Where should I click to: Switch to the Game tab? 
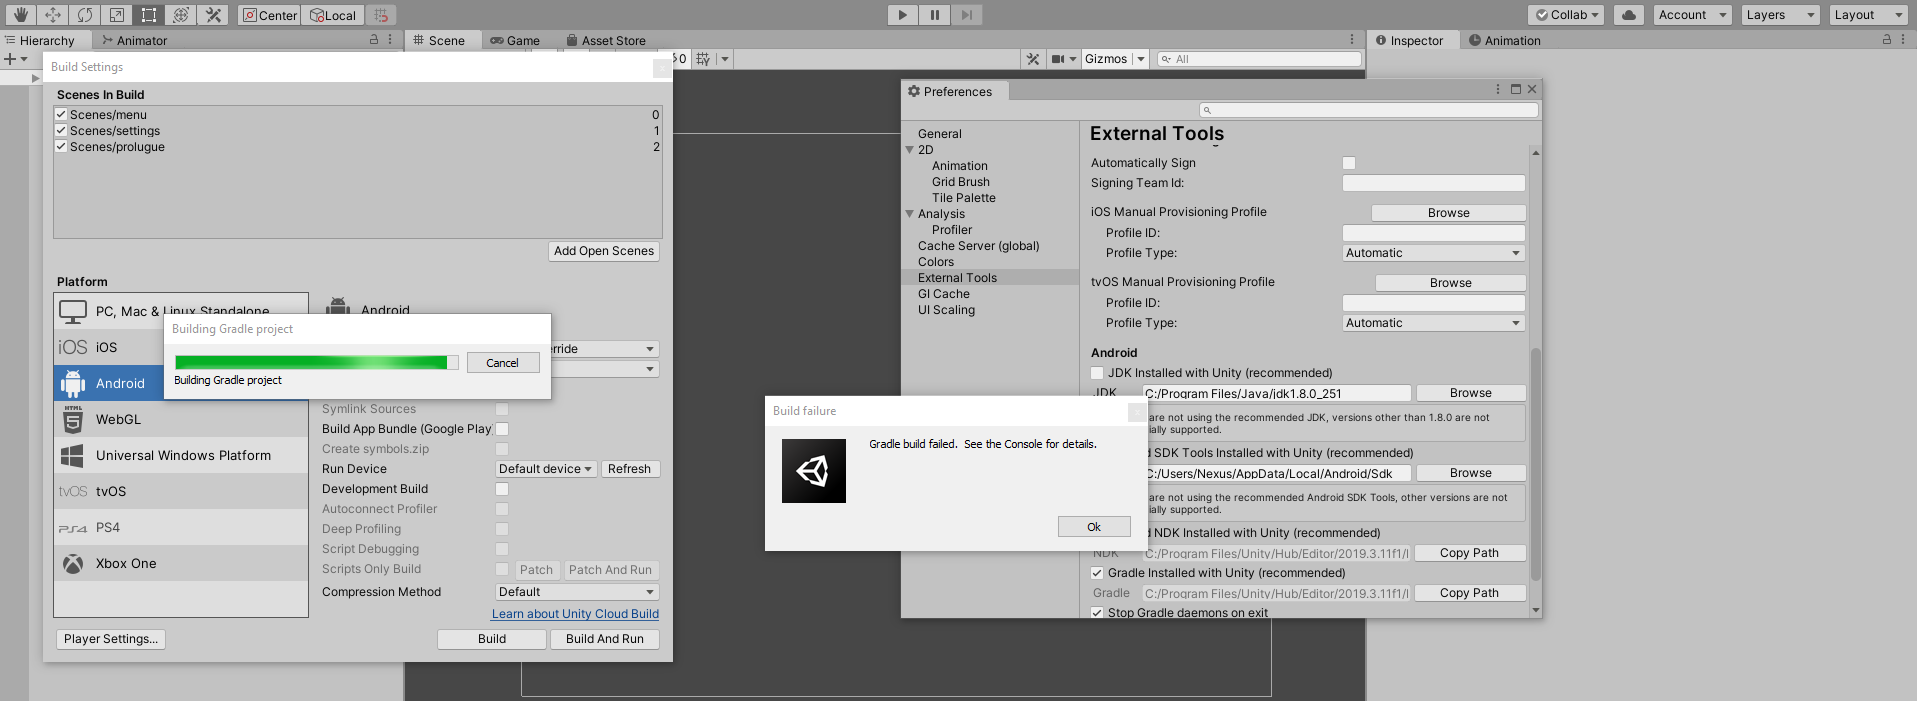pos(515,41)
